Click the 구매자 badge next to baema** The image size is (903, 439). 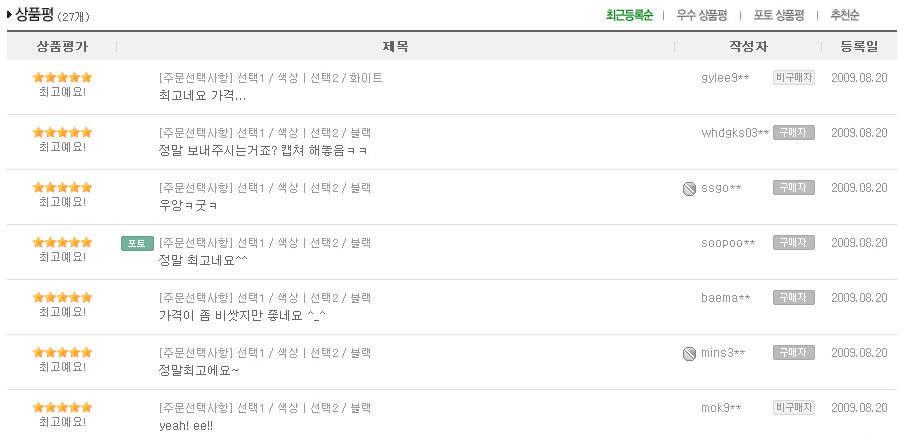pyautogui.click(x=794, y=297)
